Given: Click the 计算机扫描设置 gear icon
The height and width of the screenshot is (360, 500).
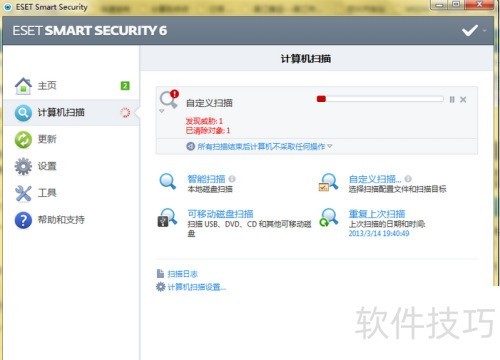Looking at the screenshot, I should tap(161, 287).
